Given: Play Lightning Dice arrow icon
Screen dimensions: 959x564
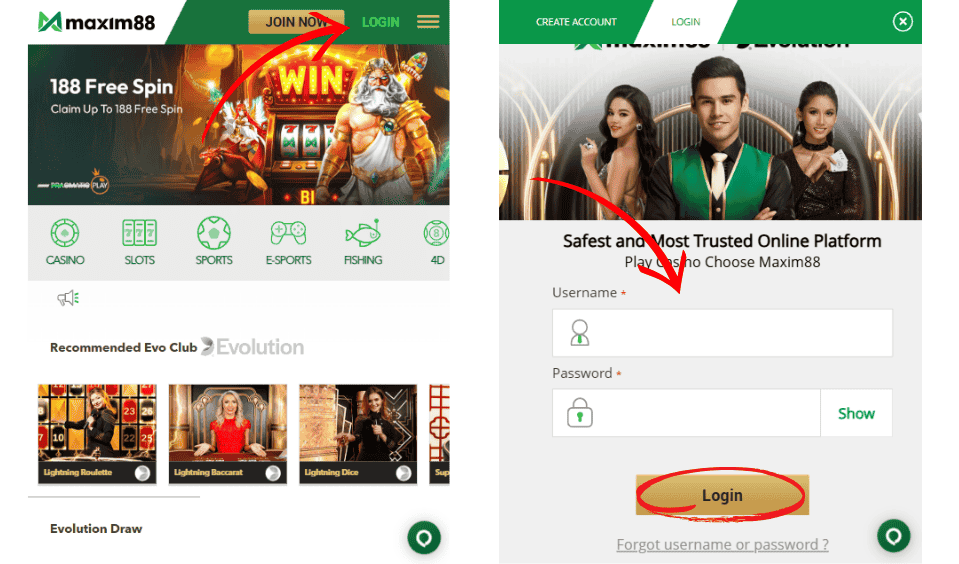Looking at the screenshot, I should click(x=404, y=473).
